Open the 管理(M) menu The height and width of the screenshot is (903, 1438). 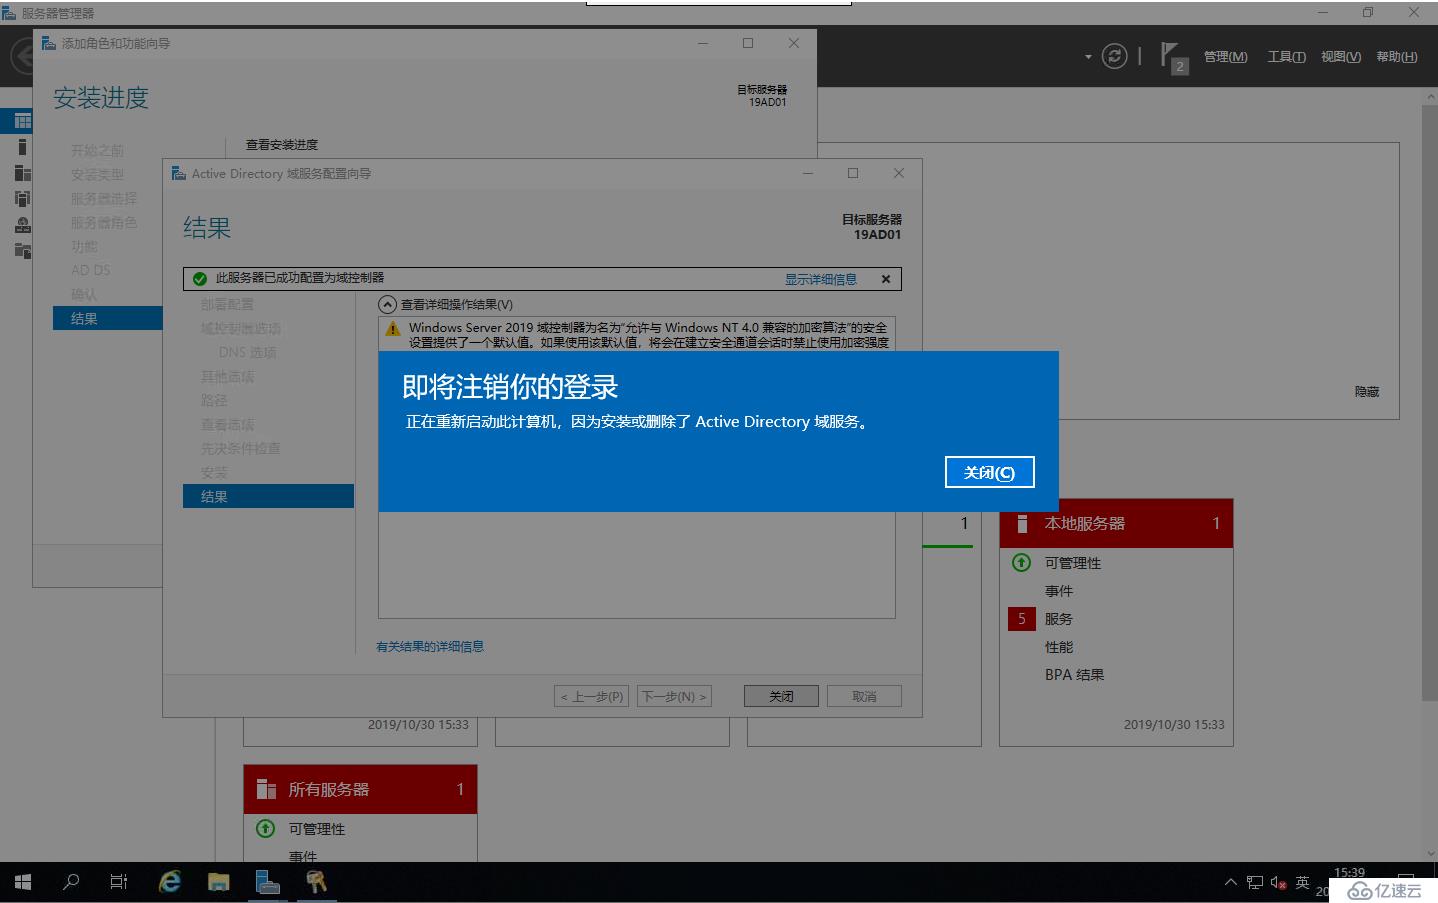pyautogui.click(x=1225, y=57)
